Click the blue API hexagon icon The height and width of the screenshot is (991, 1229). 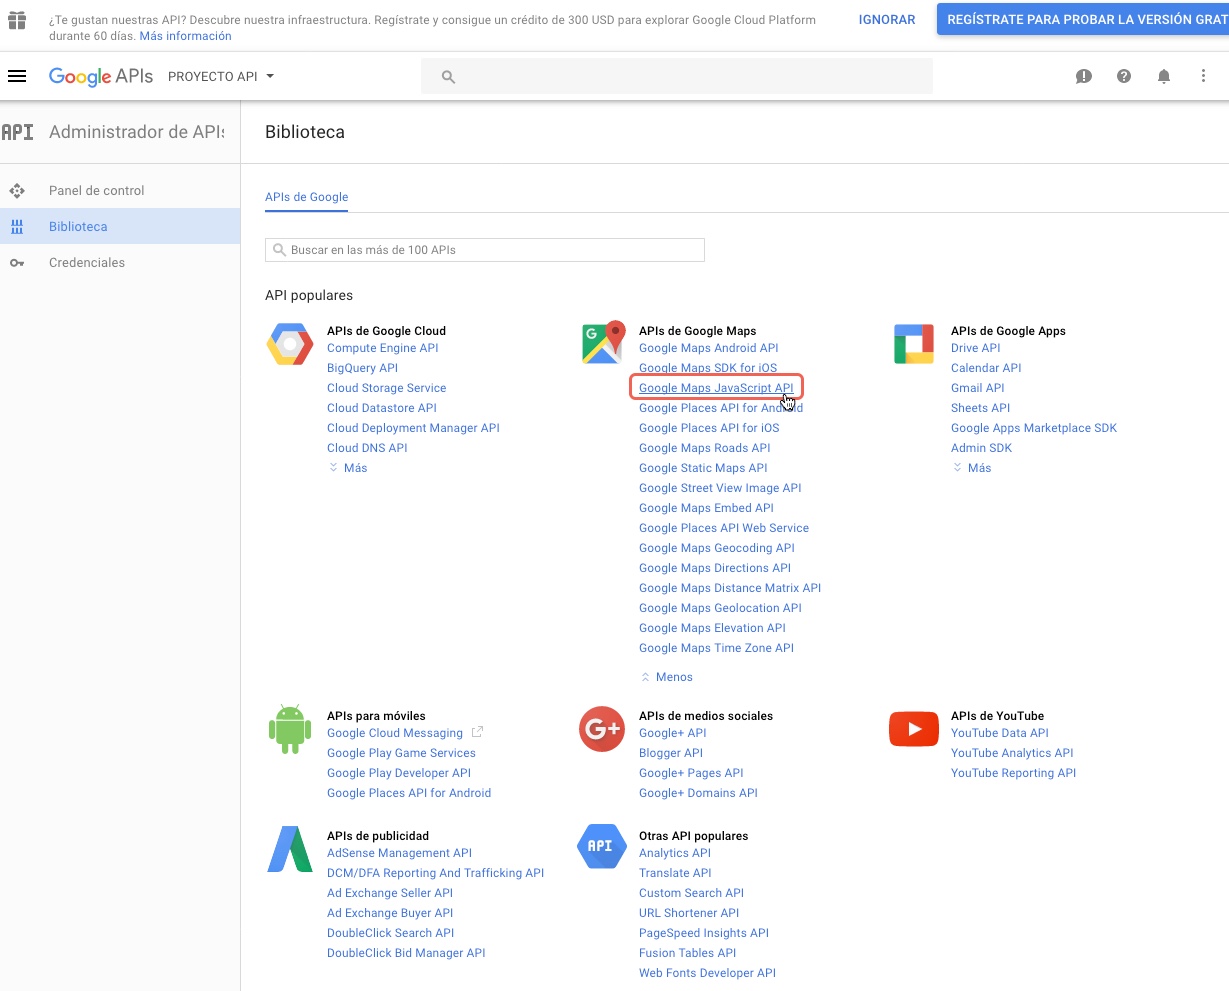(602, 846)
